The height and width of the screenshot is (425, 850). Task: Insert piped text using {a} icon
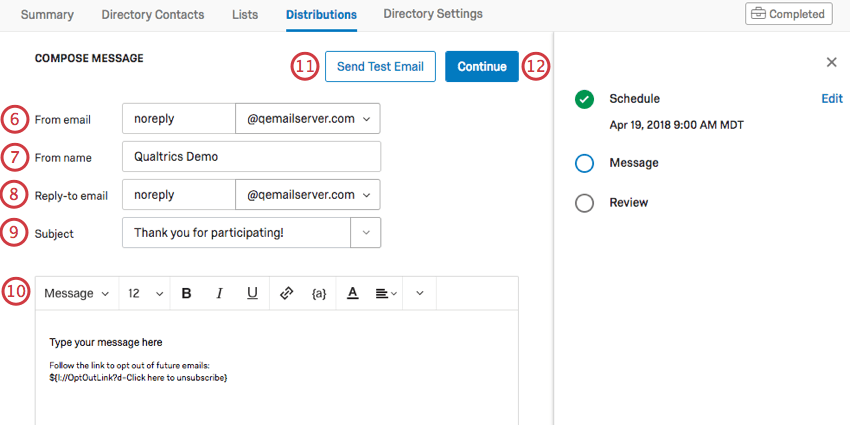(x=319, y=294)
